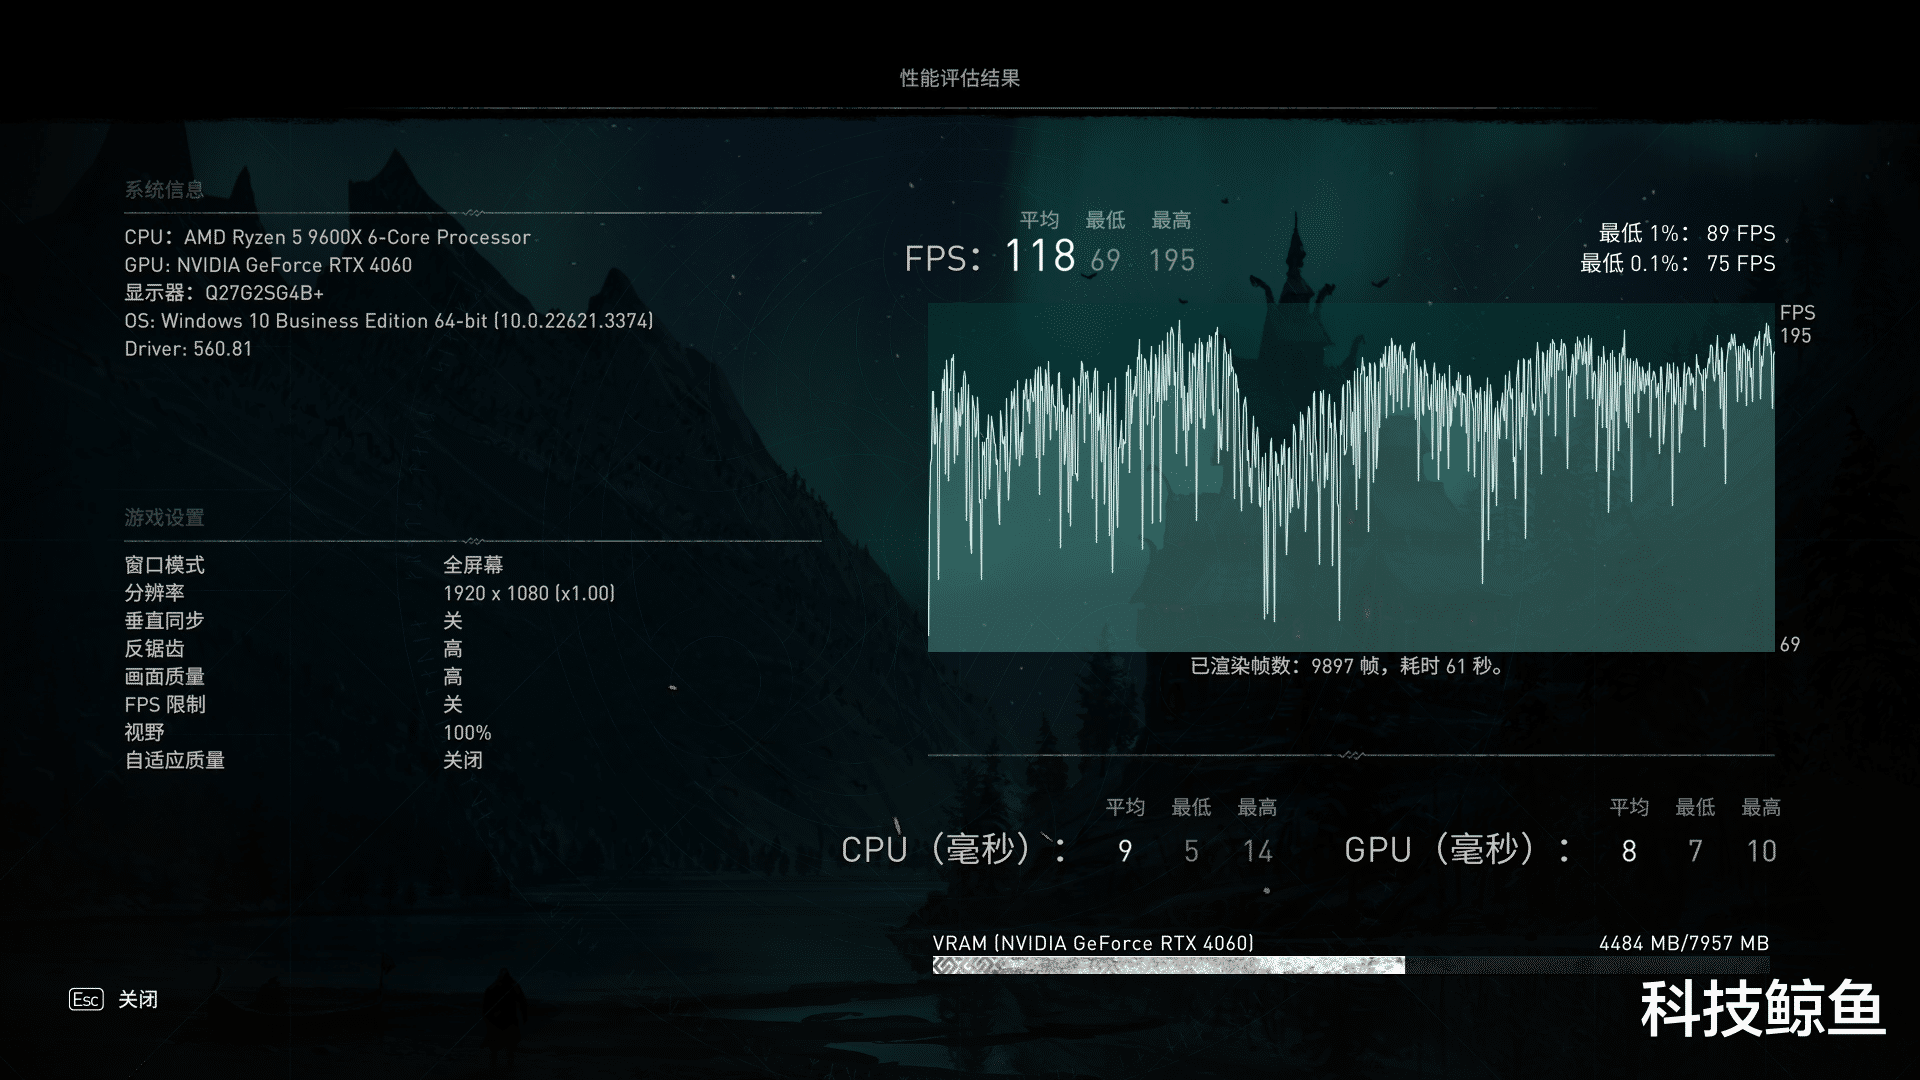
Task: Click the average FPS 118 value
Action: click(x=1040, y=256)
